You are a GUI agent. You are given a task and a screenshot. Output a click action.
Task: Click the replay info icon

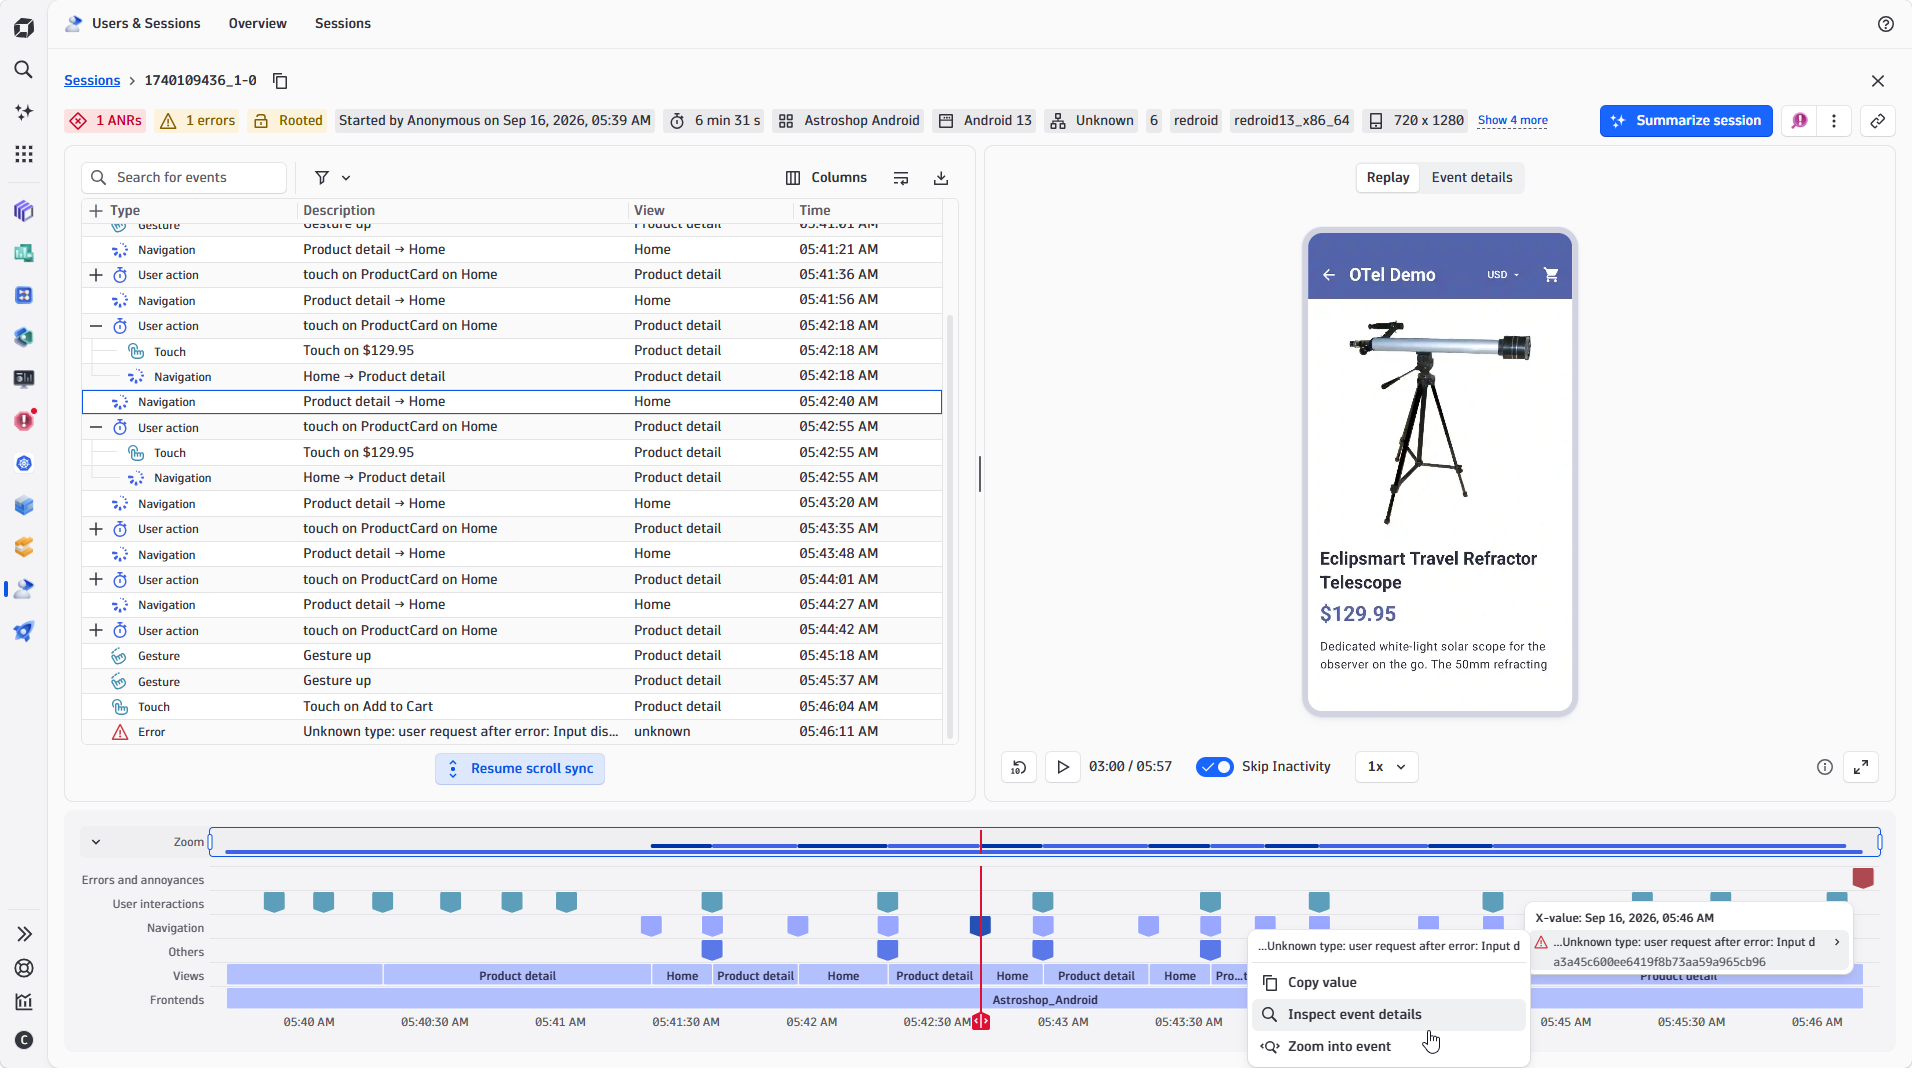[x=1827, y=768]
